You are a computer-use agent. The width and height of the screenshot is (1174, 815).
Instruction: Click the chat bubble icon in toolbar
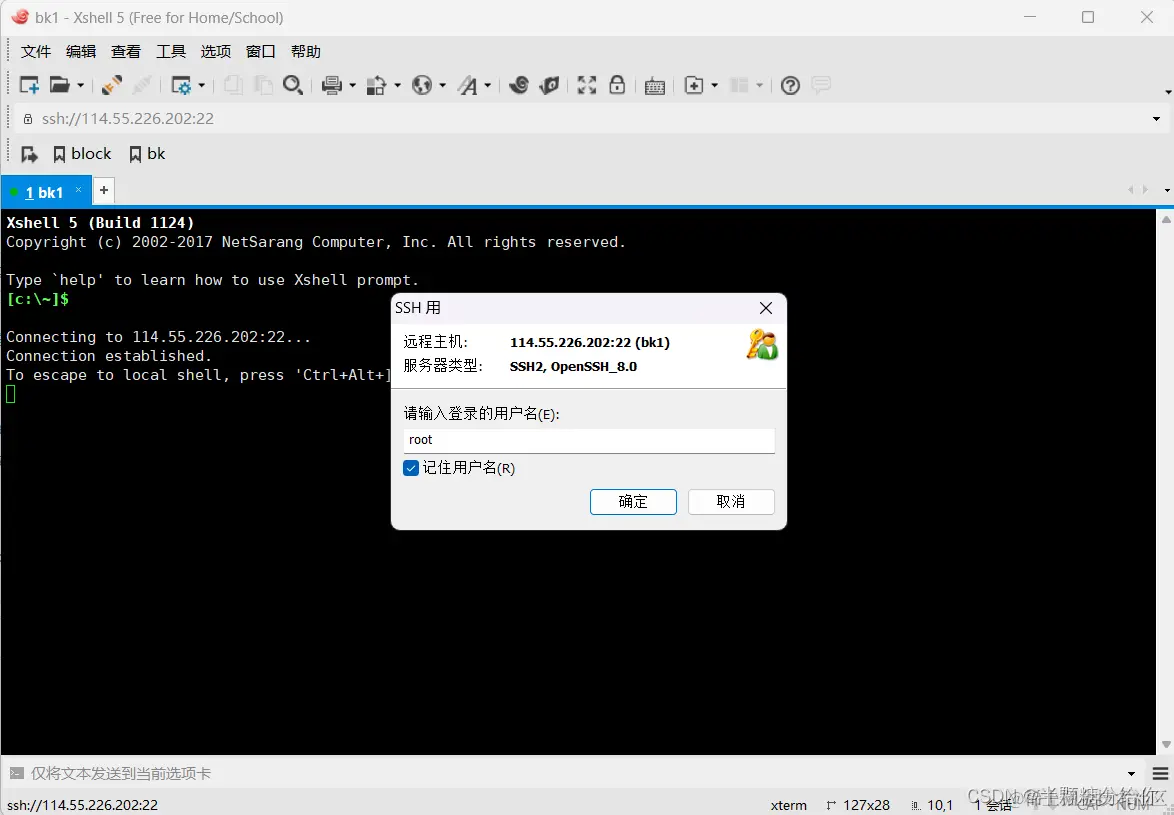click(821, 85)
